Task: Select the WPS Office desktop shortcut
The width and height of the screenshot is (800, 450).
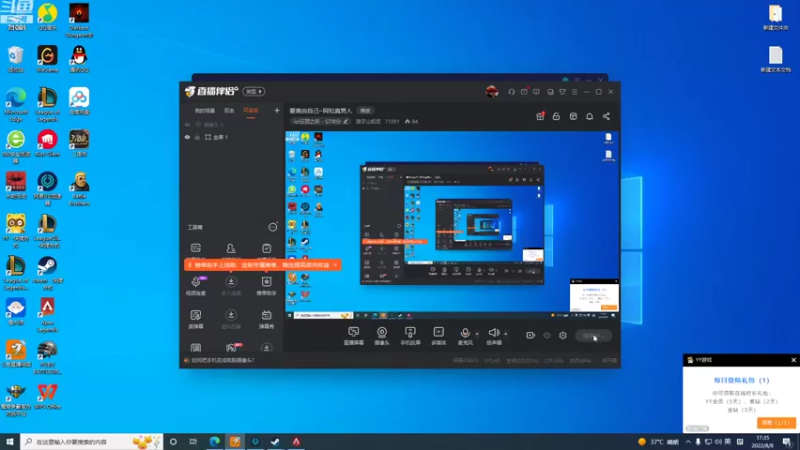Action: click(47, 396)
